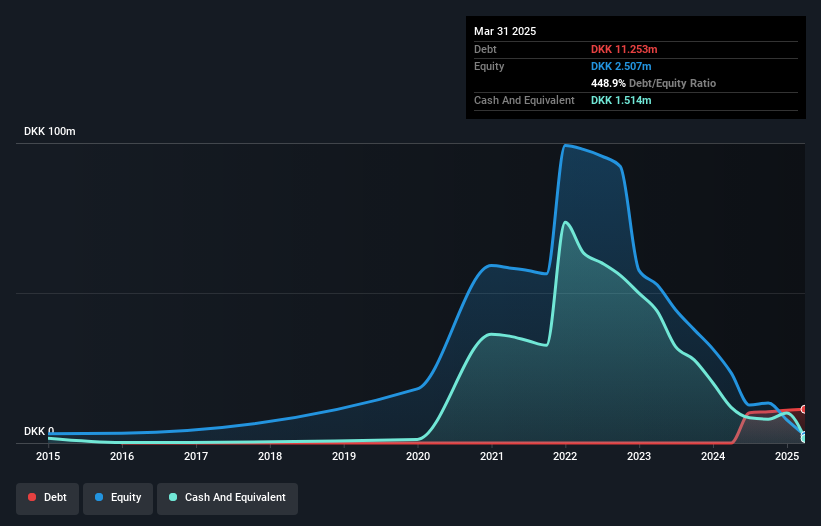The height and width of the screenshot is (526, 821).
Task: Select the 2021 x-axis label
Action: tap(492, 456)
